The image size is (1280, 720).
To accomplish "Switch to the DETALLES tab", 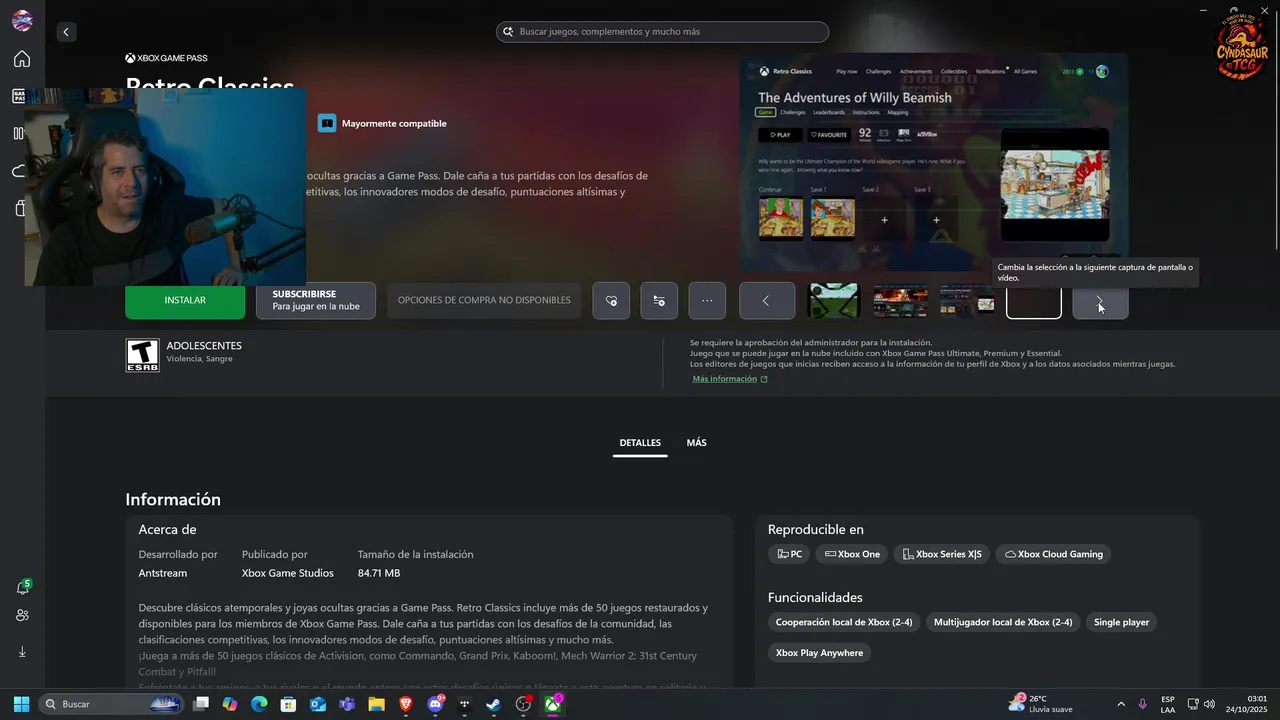I will (640, 443).
